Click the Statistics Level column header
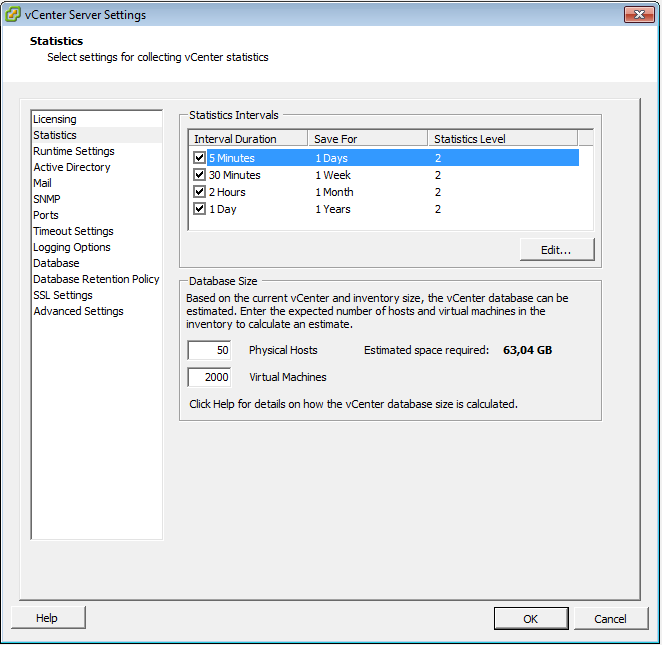662x645 pixels. [503, 139]
